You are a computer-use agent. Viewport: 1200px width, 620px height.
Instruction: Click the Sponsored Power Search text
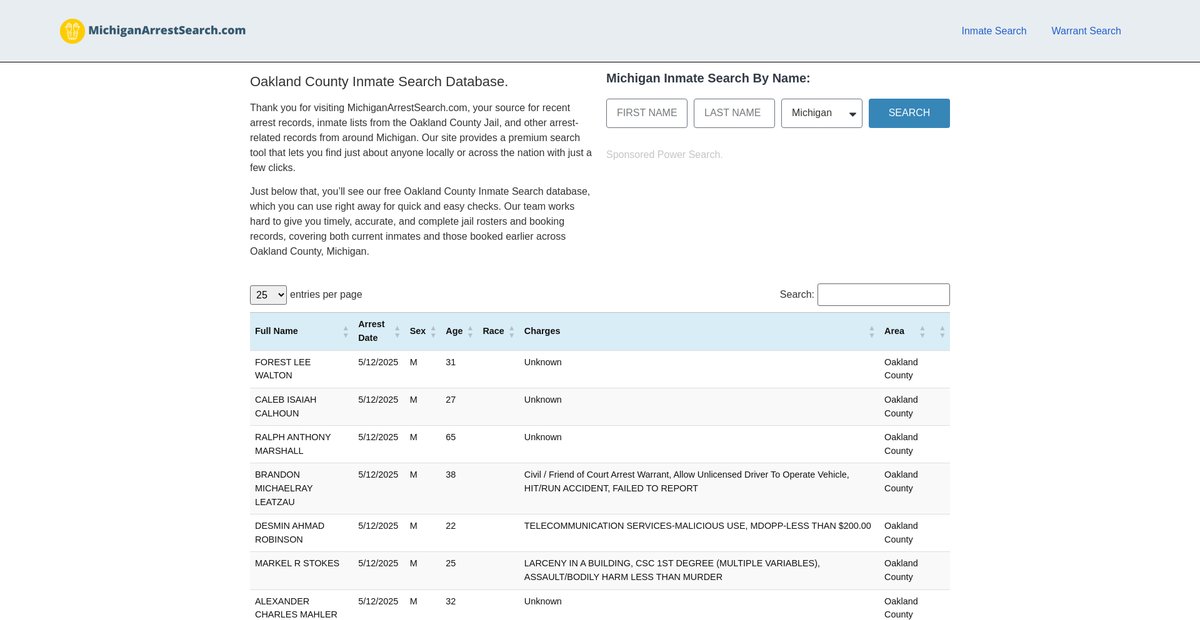click(x=663, y=155)
